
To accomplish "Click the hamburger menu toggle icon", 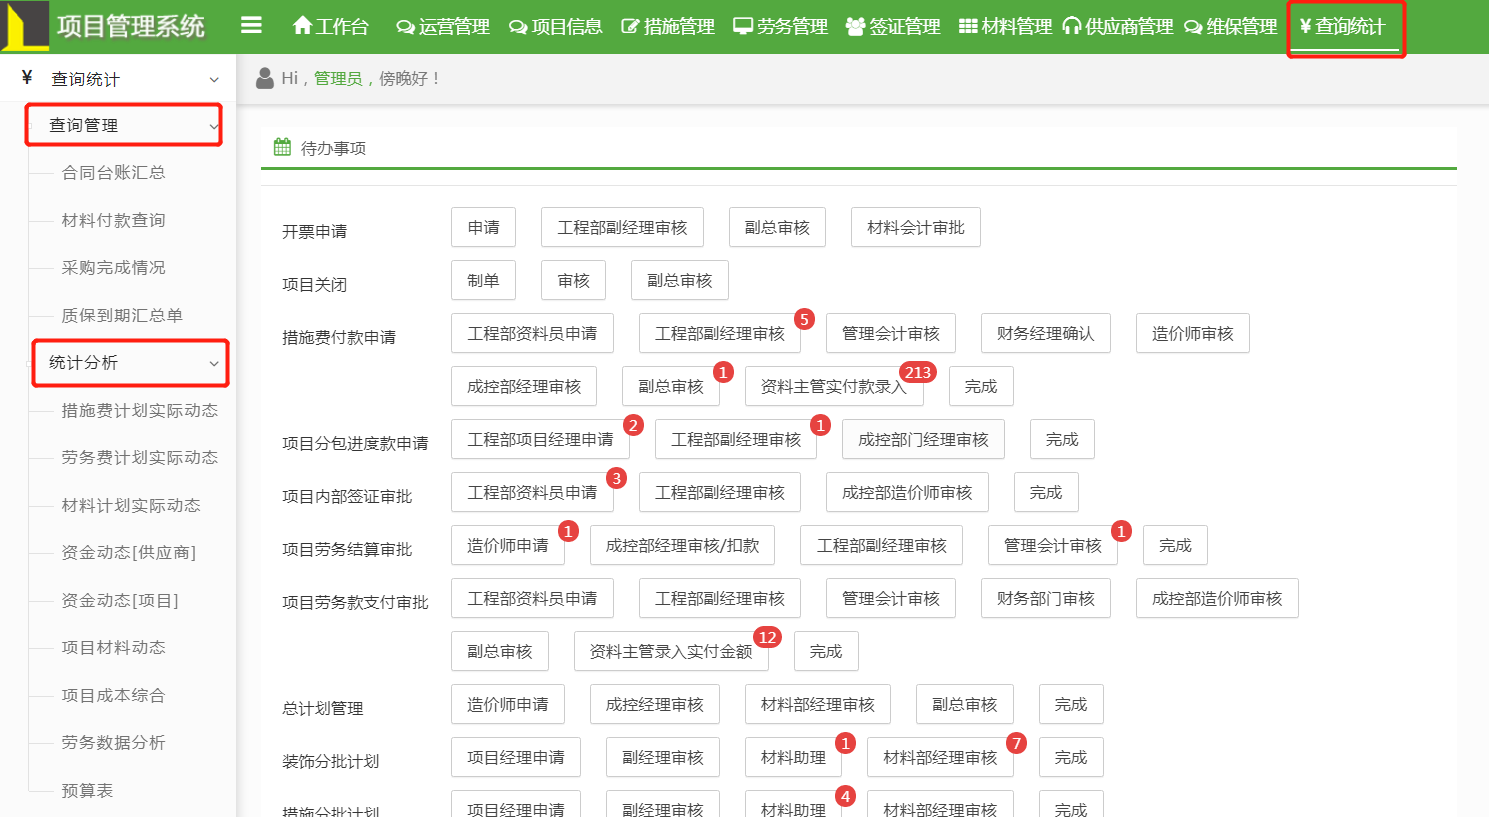I will [x=251, y=25].
